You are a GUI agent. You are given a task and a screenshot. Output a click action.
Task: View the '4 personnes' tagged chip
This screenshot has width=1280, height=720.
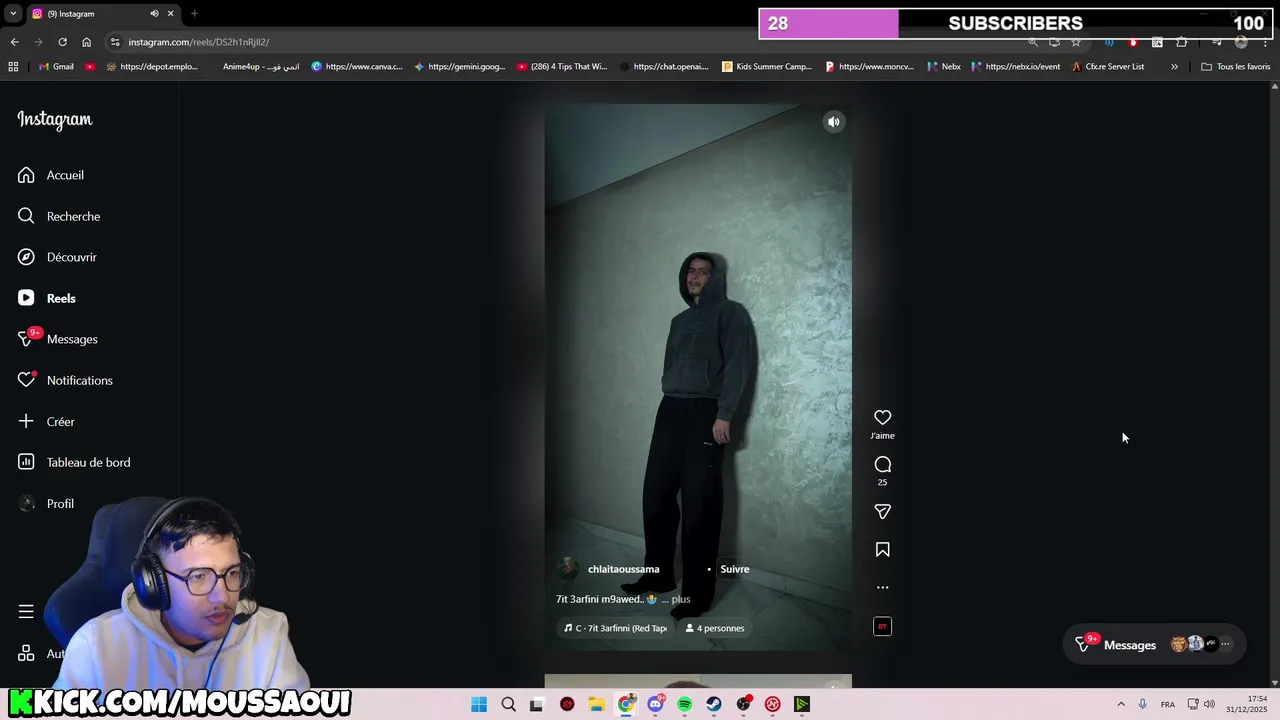tap(715, 628)
